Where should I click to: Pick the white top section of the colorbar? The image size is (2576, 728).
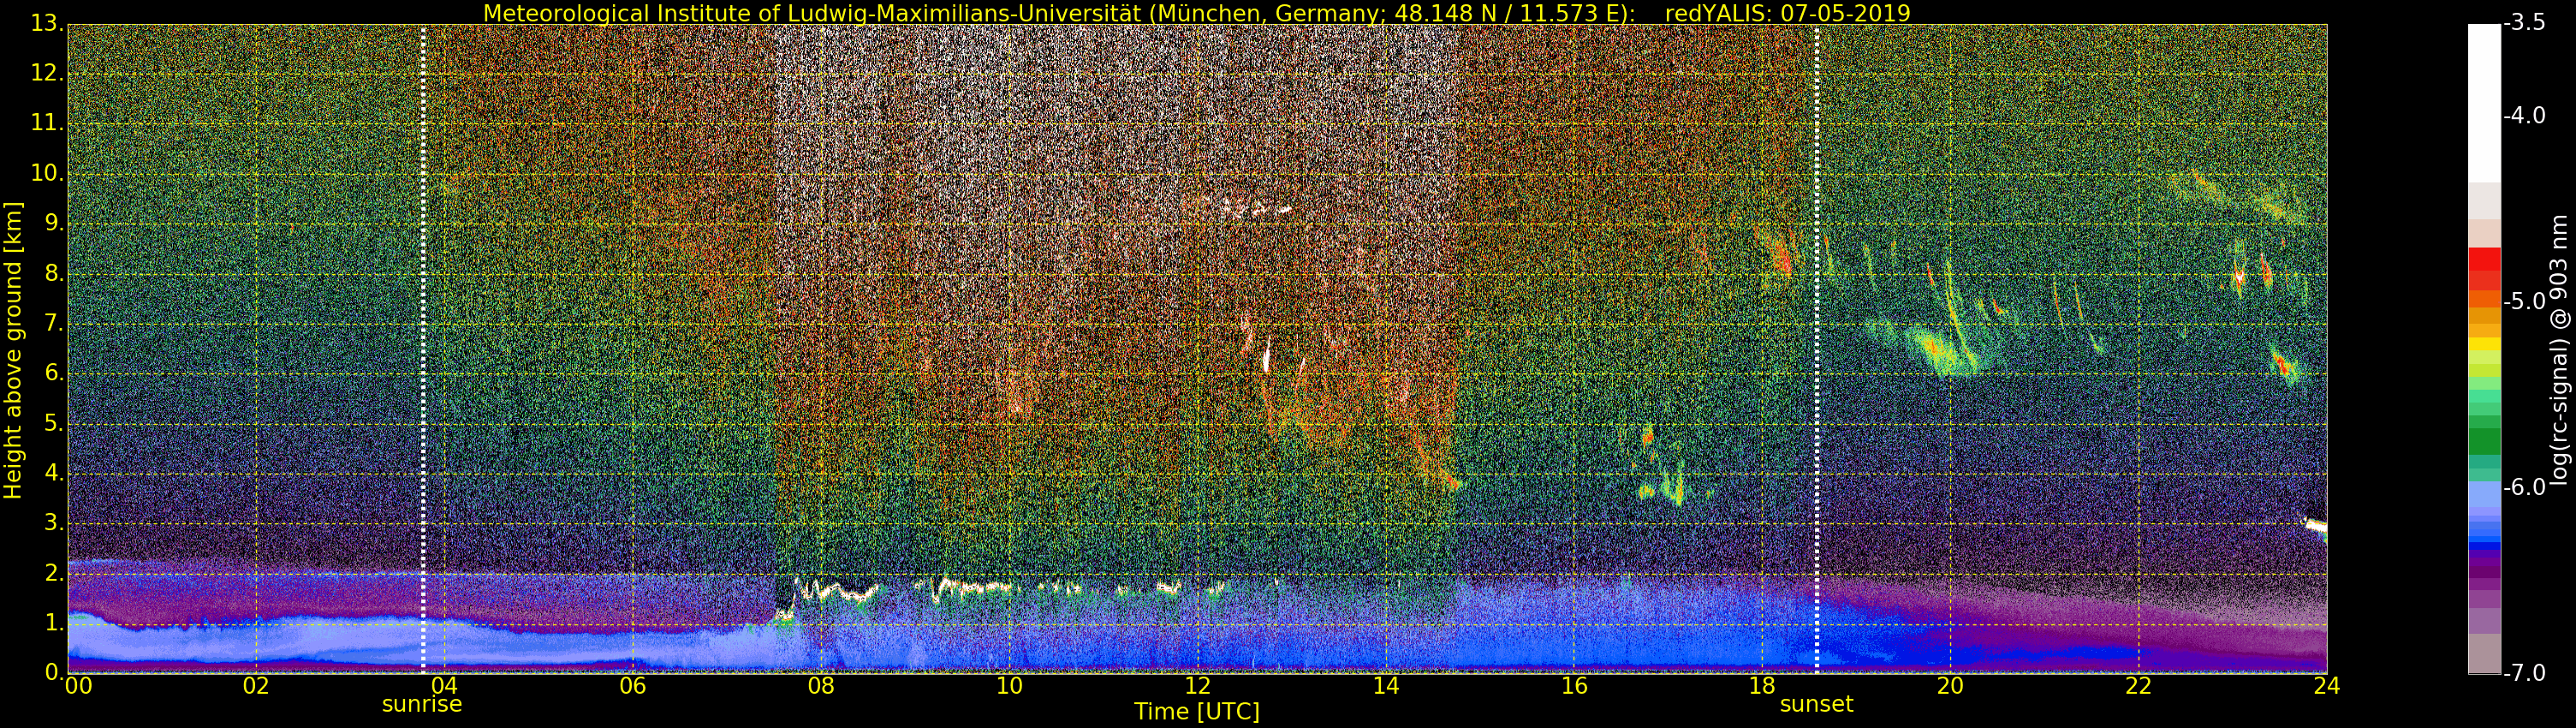(x=2484, y=103)
